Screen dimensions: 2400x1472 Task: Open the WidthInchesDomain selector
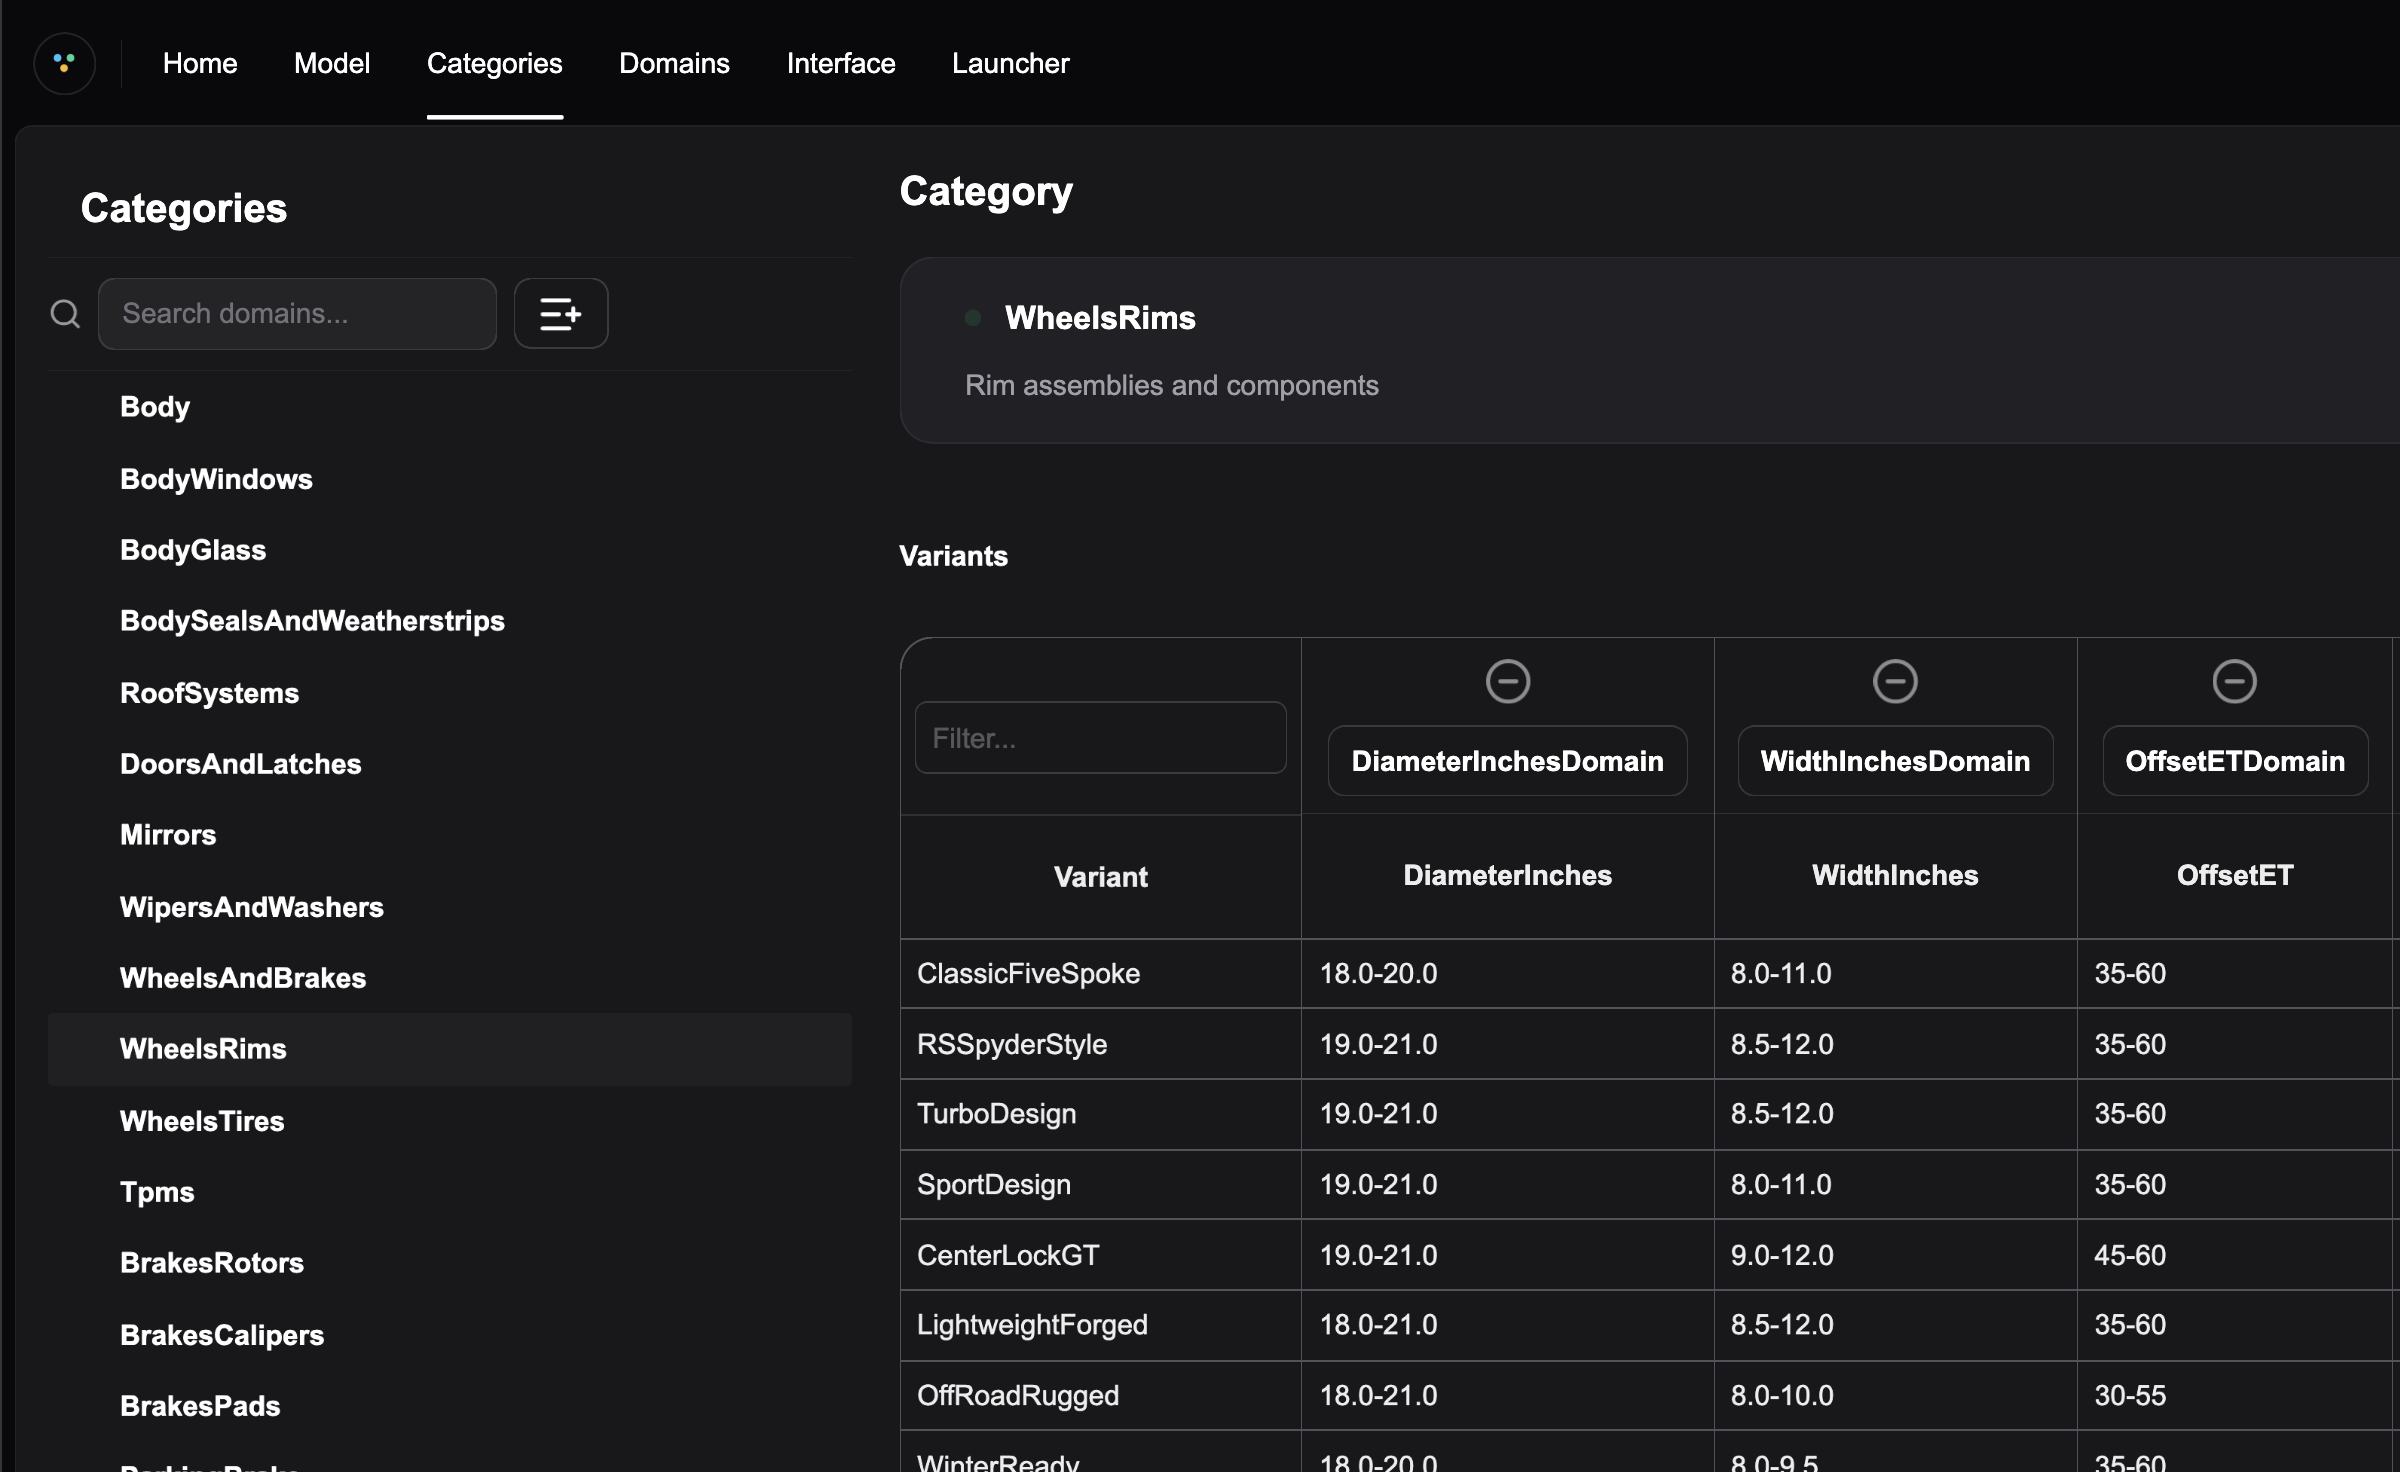pos(1894,761)
